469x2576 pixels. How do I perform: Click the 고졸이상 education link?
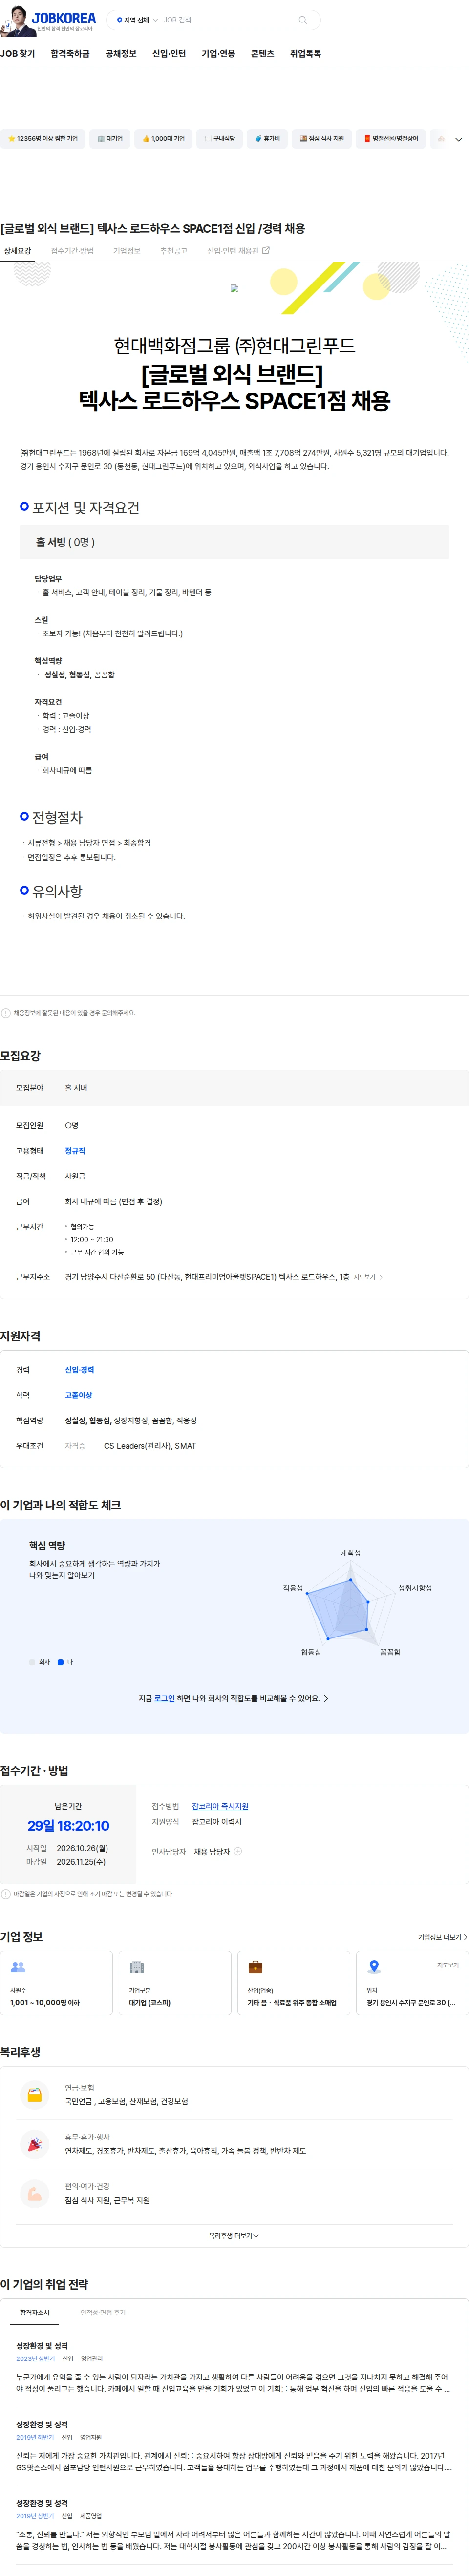78,1395
